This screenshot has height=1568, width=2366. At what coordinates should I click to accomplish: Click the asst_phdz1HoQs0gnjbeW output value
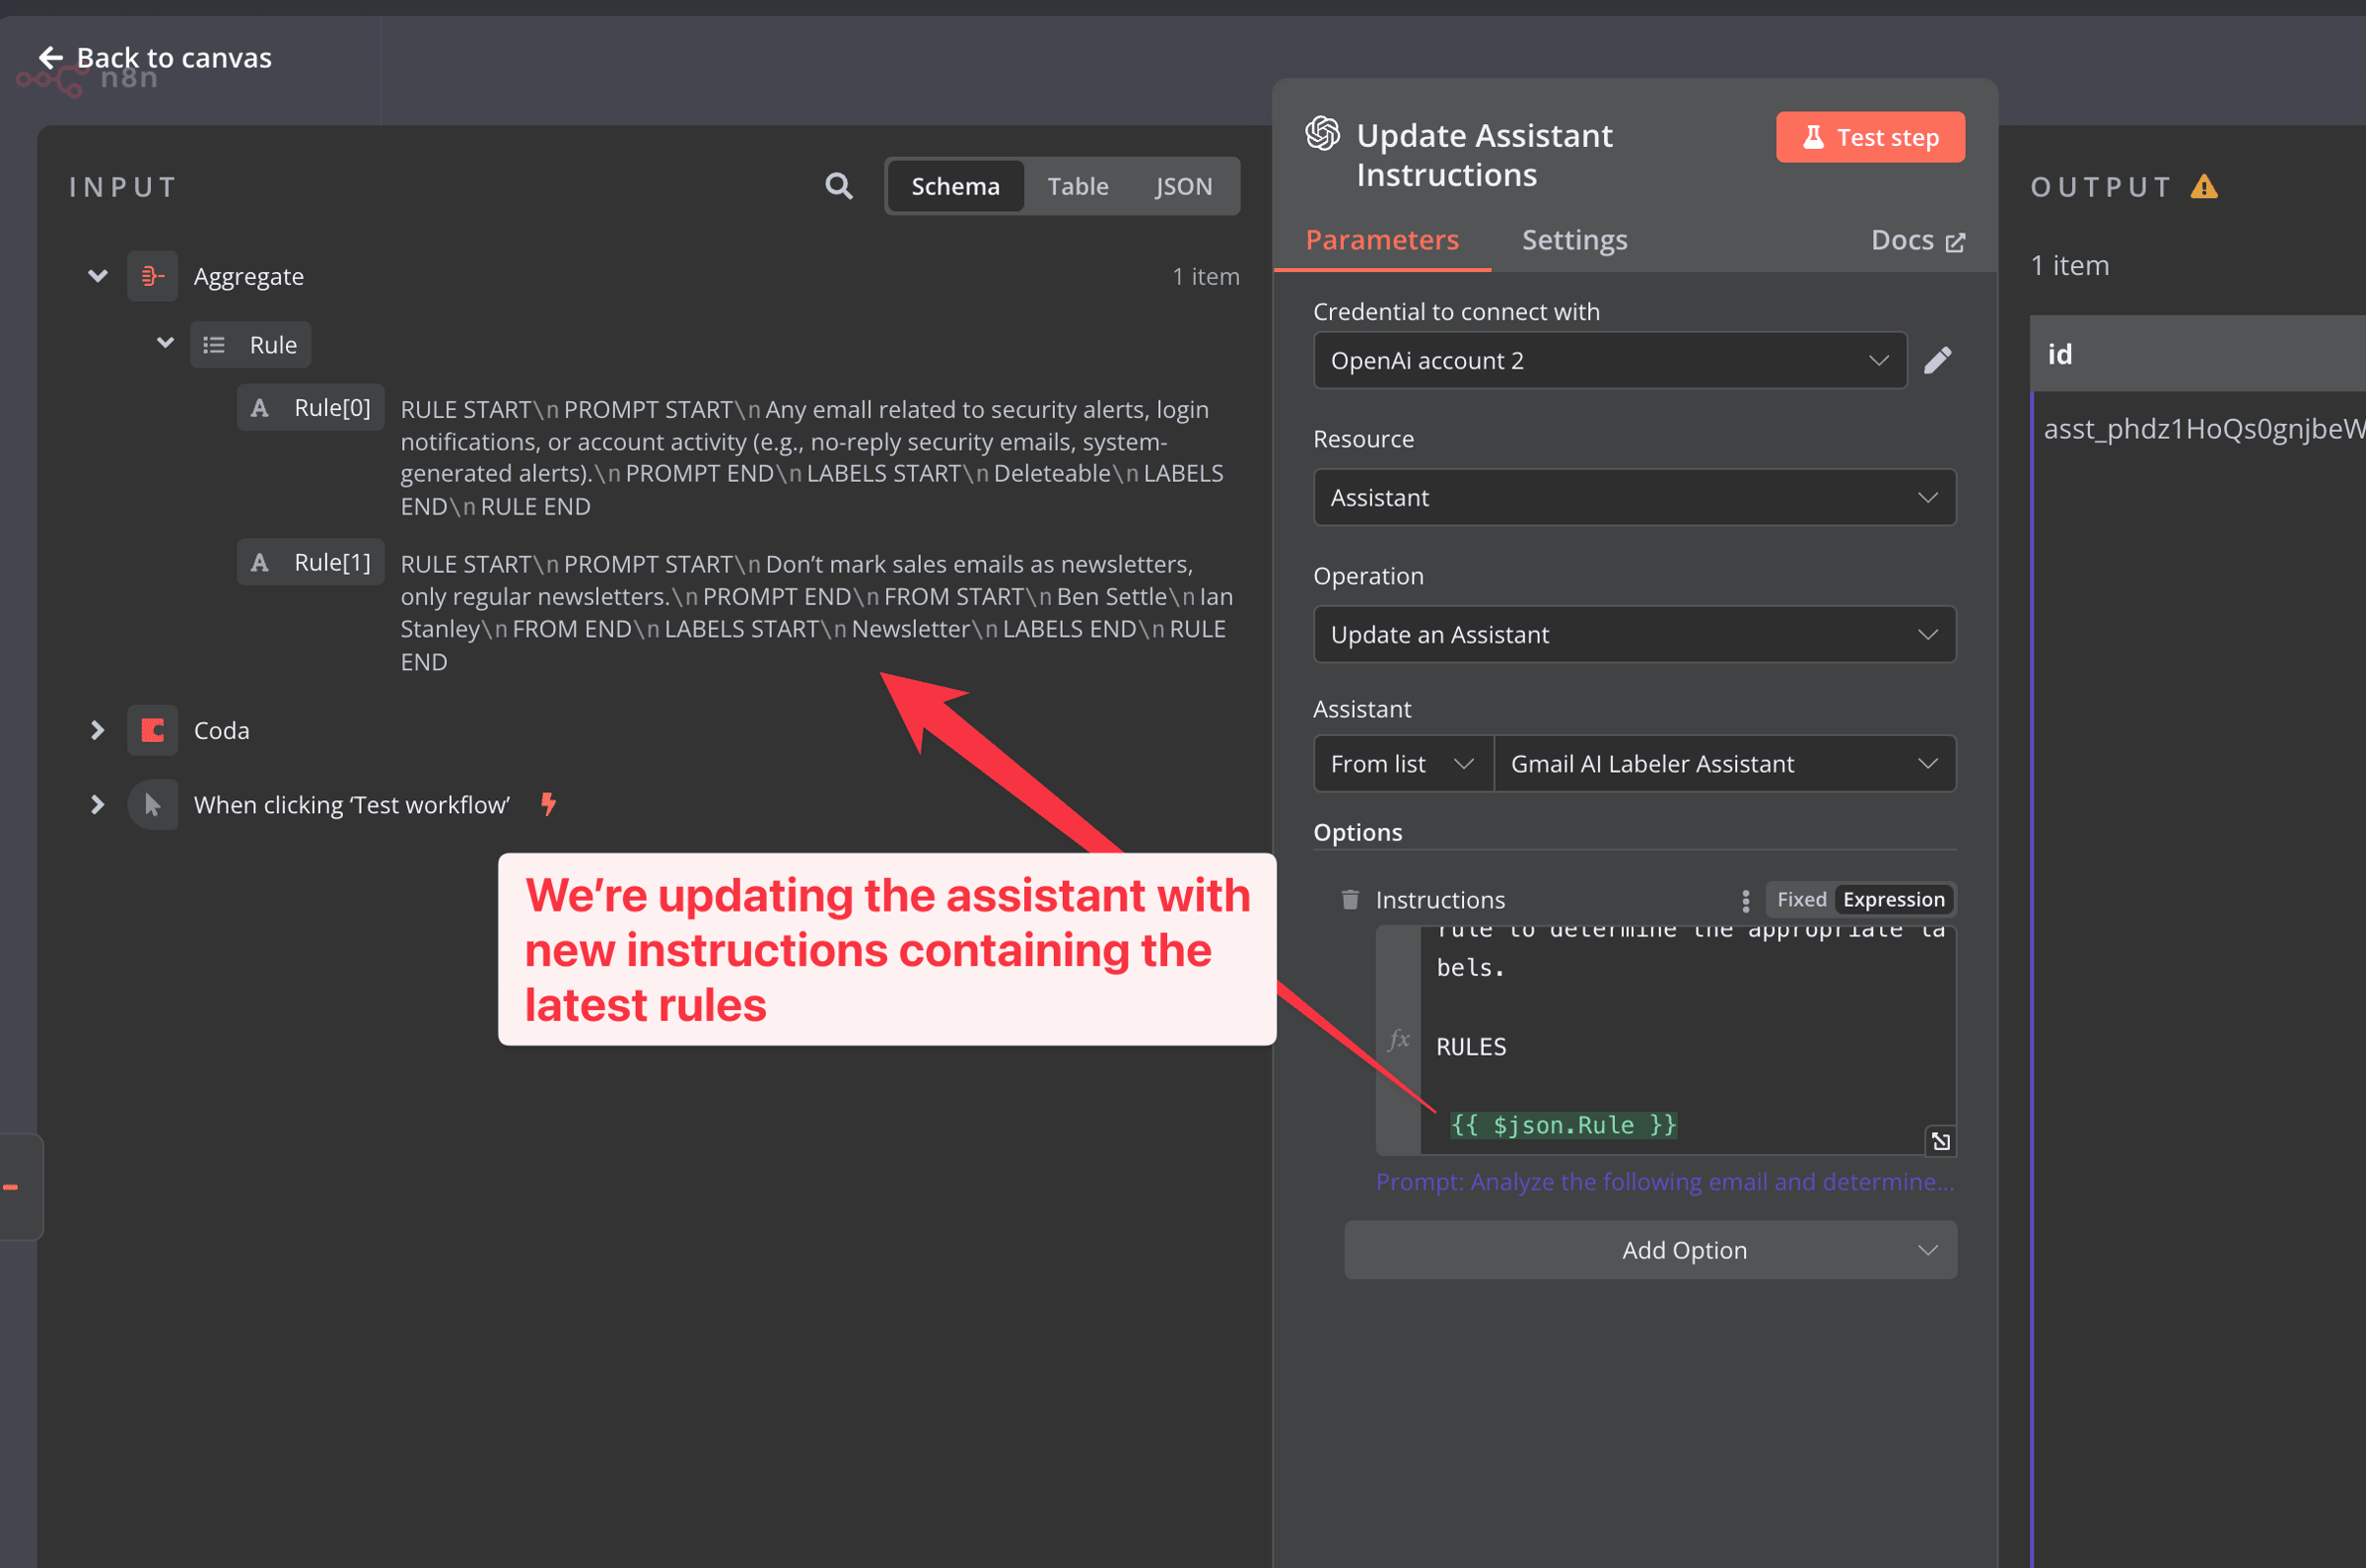click(x=2204, y=429)
